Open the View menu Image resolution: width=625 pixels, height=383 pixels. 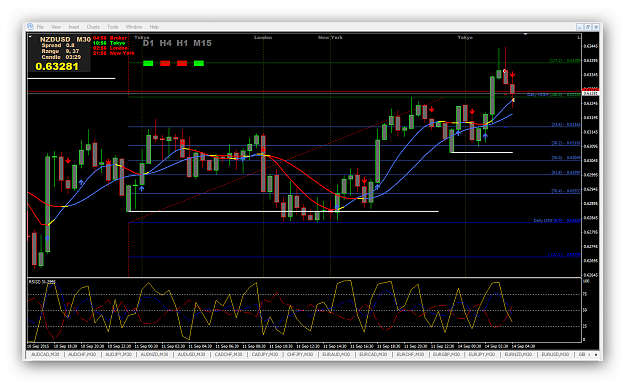coord(56,27)
